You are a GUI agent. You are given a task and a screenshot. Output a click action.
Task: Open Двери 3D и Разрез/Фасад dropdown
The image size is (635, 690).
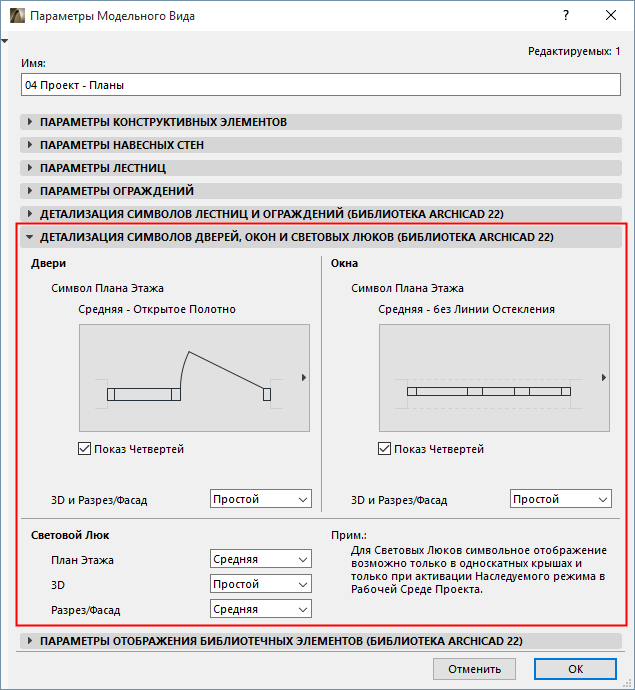tap(261, 499)
